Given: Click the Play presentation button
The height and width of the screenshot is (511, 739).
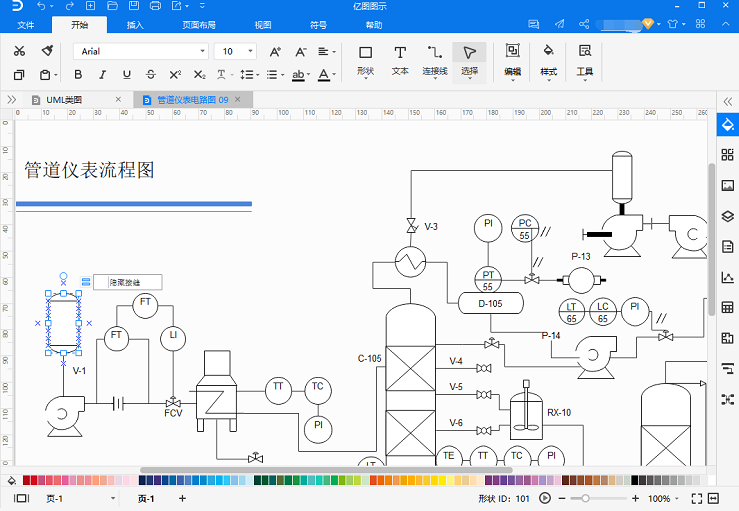Looking at the screenshot, I should pyautogui.click(x=544, y=498).
